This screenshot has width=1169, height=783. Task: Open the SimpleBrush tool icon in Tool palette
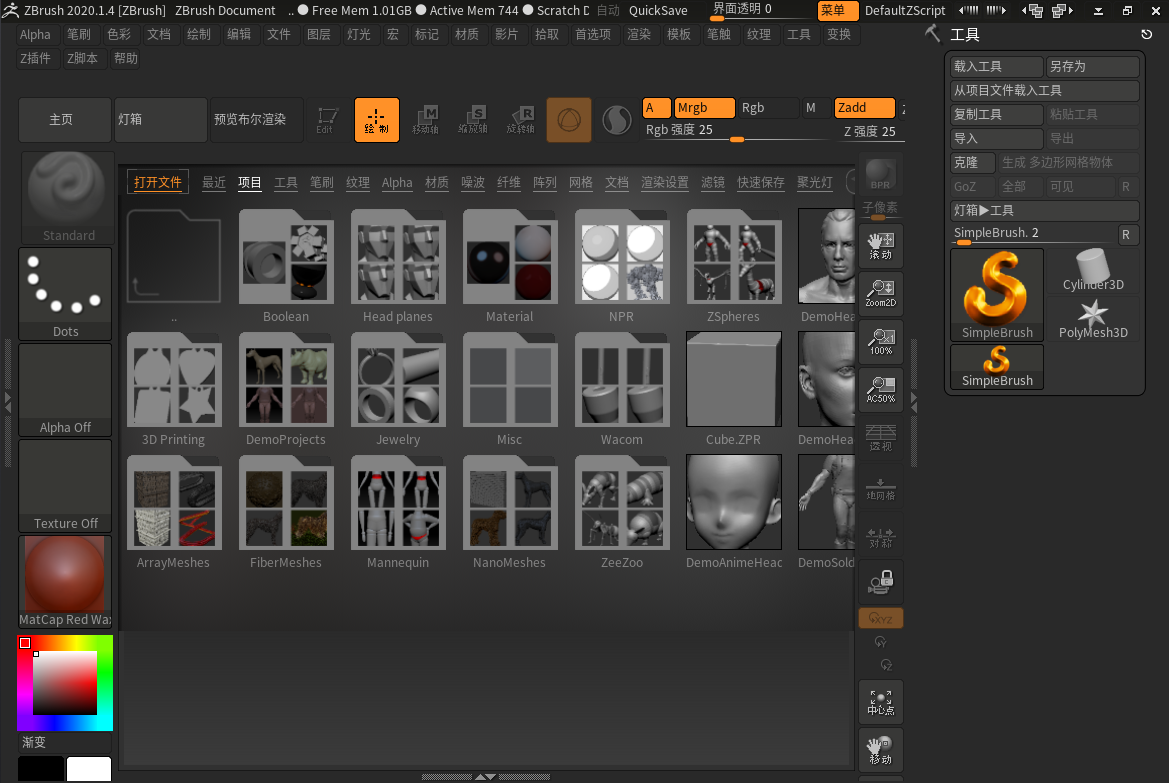[996, 290]
